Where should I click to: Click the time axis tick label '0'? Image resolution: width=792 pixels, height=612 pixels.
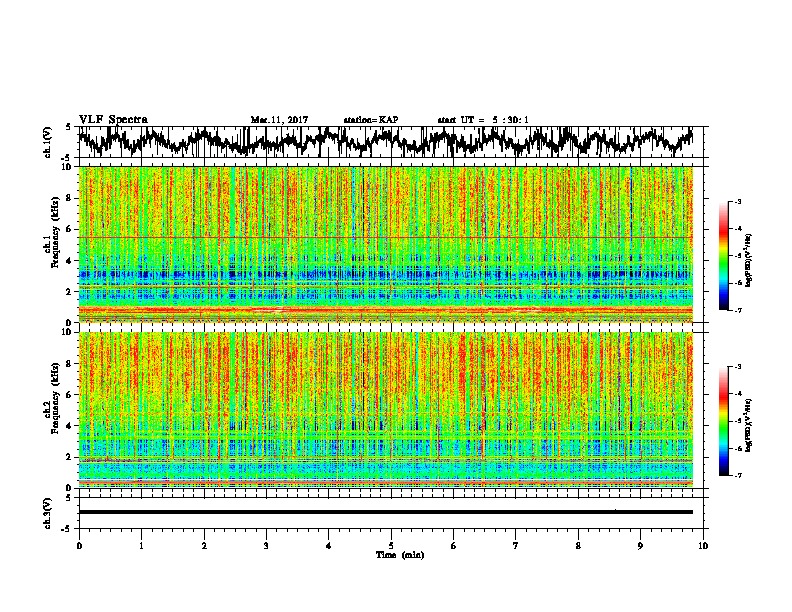79,546
